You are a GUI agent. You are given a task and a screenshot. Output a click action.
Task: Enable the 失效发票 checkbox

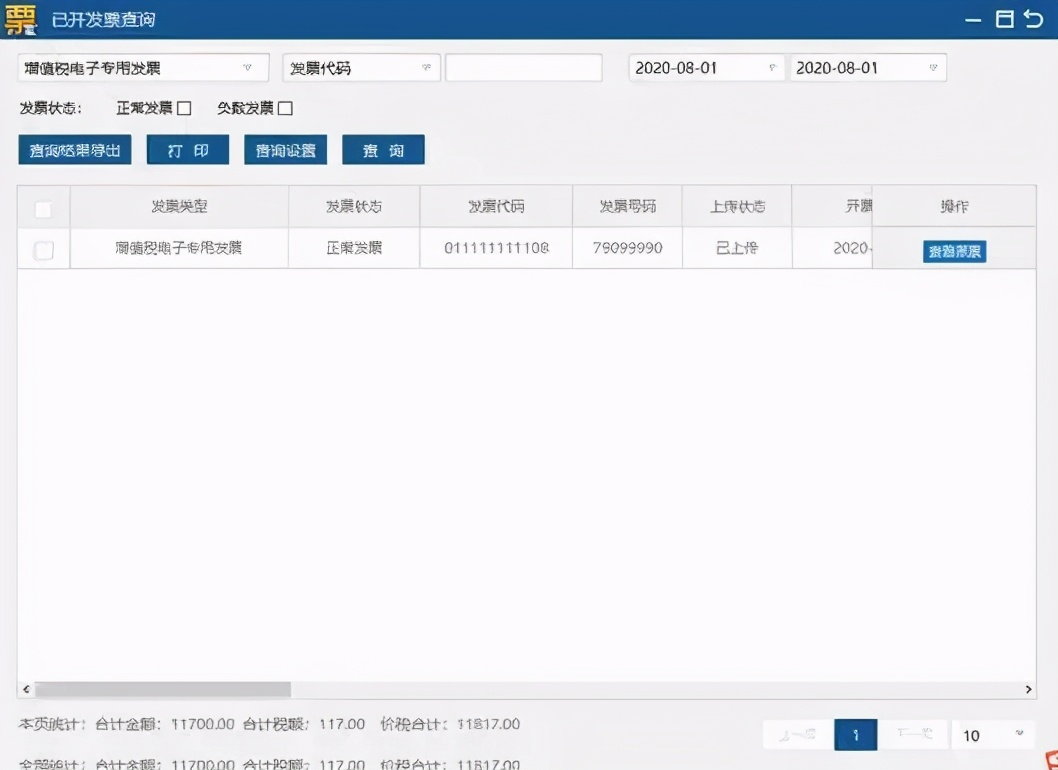[x=285, y=108]
